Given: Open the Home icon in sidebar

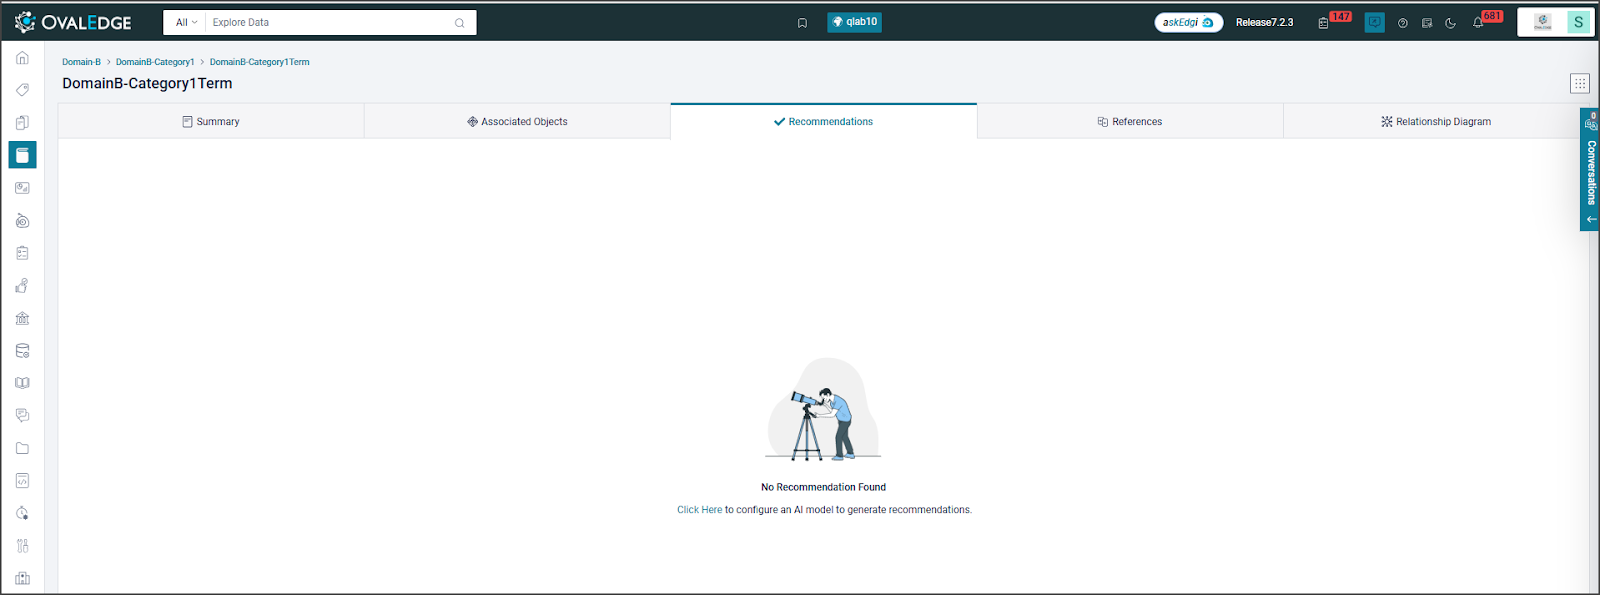Looking at the screenshot, I should pos(22,58).
